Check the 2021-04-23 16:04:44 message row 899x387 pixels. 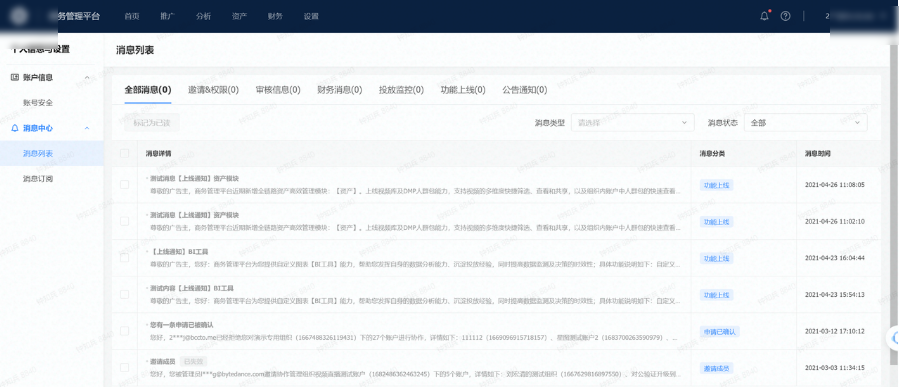point(124,258)
